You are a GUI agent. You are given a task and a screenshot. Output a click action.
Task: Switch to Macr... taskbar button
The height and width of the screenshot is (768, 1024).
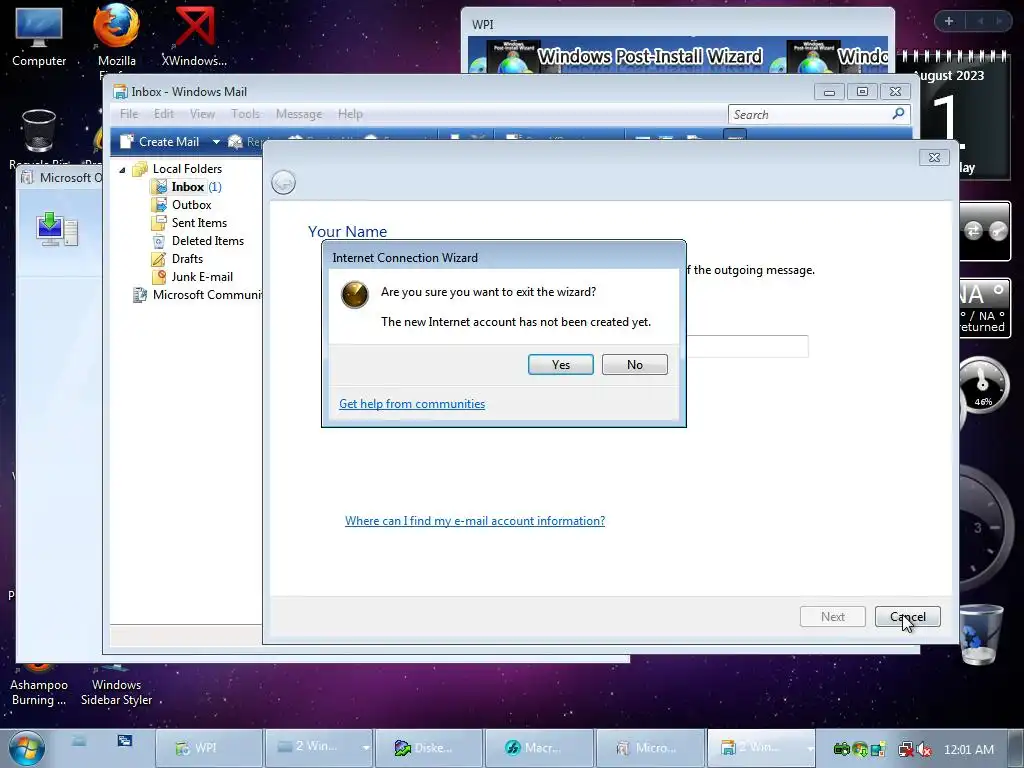[538, 748]
